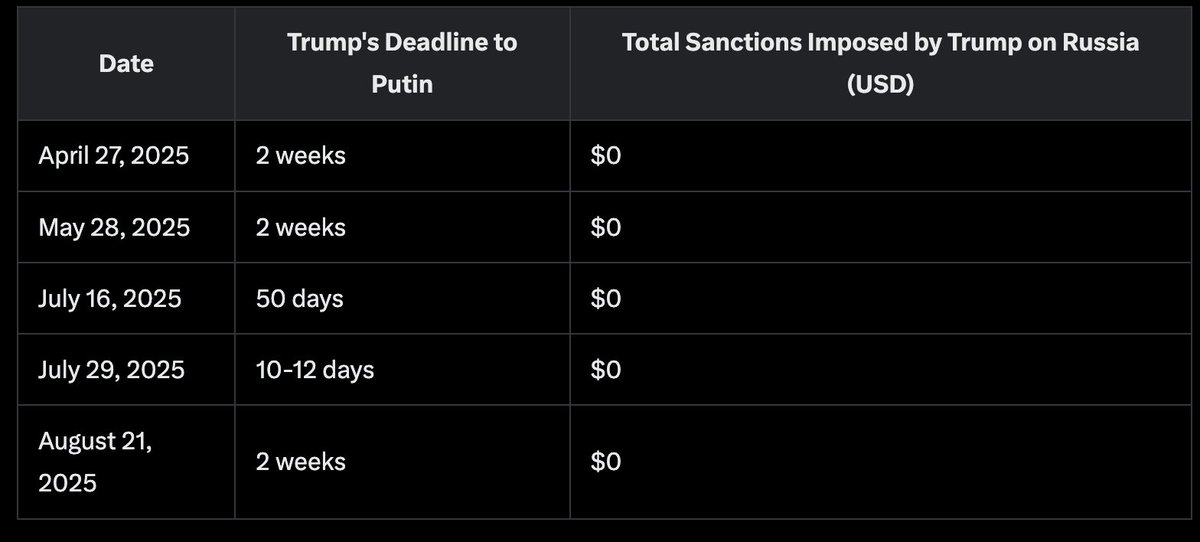
Task: Select the Trump's Deadline to Putin header
Action: coord(403,64)
